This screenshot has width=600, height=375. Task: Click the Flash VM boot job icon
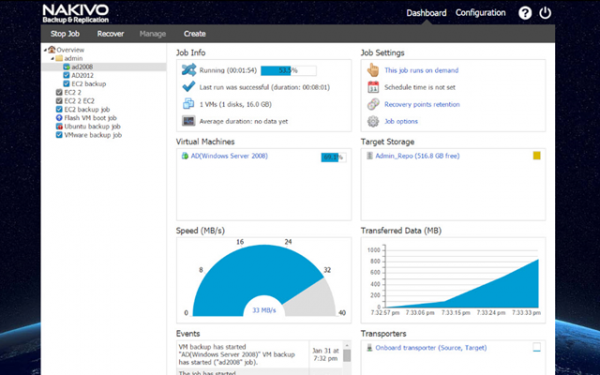59,118
